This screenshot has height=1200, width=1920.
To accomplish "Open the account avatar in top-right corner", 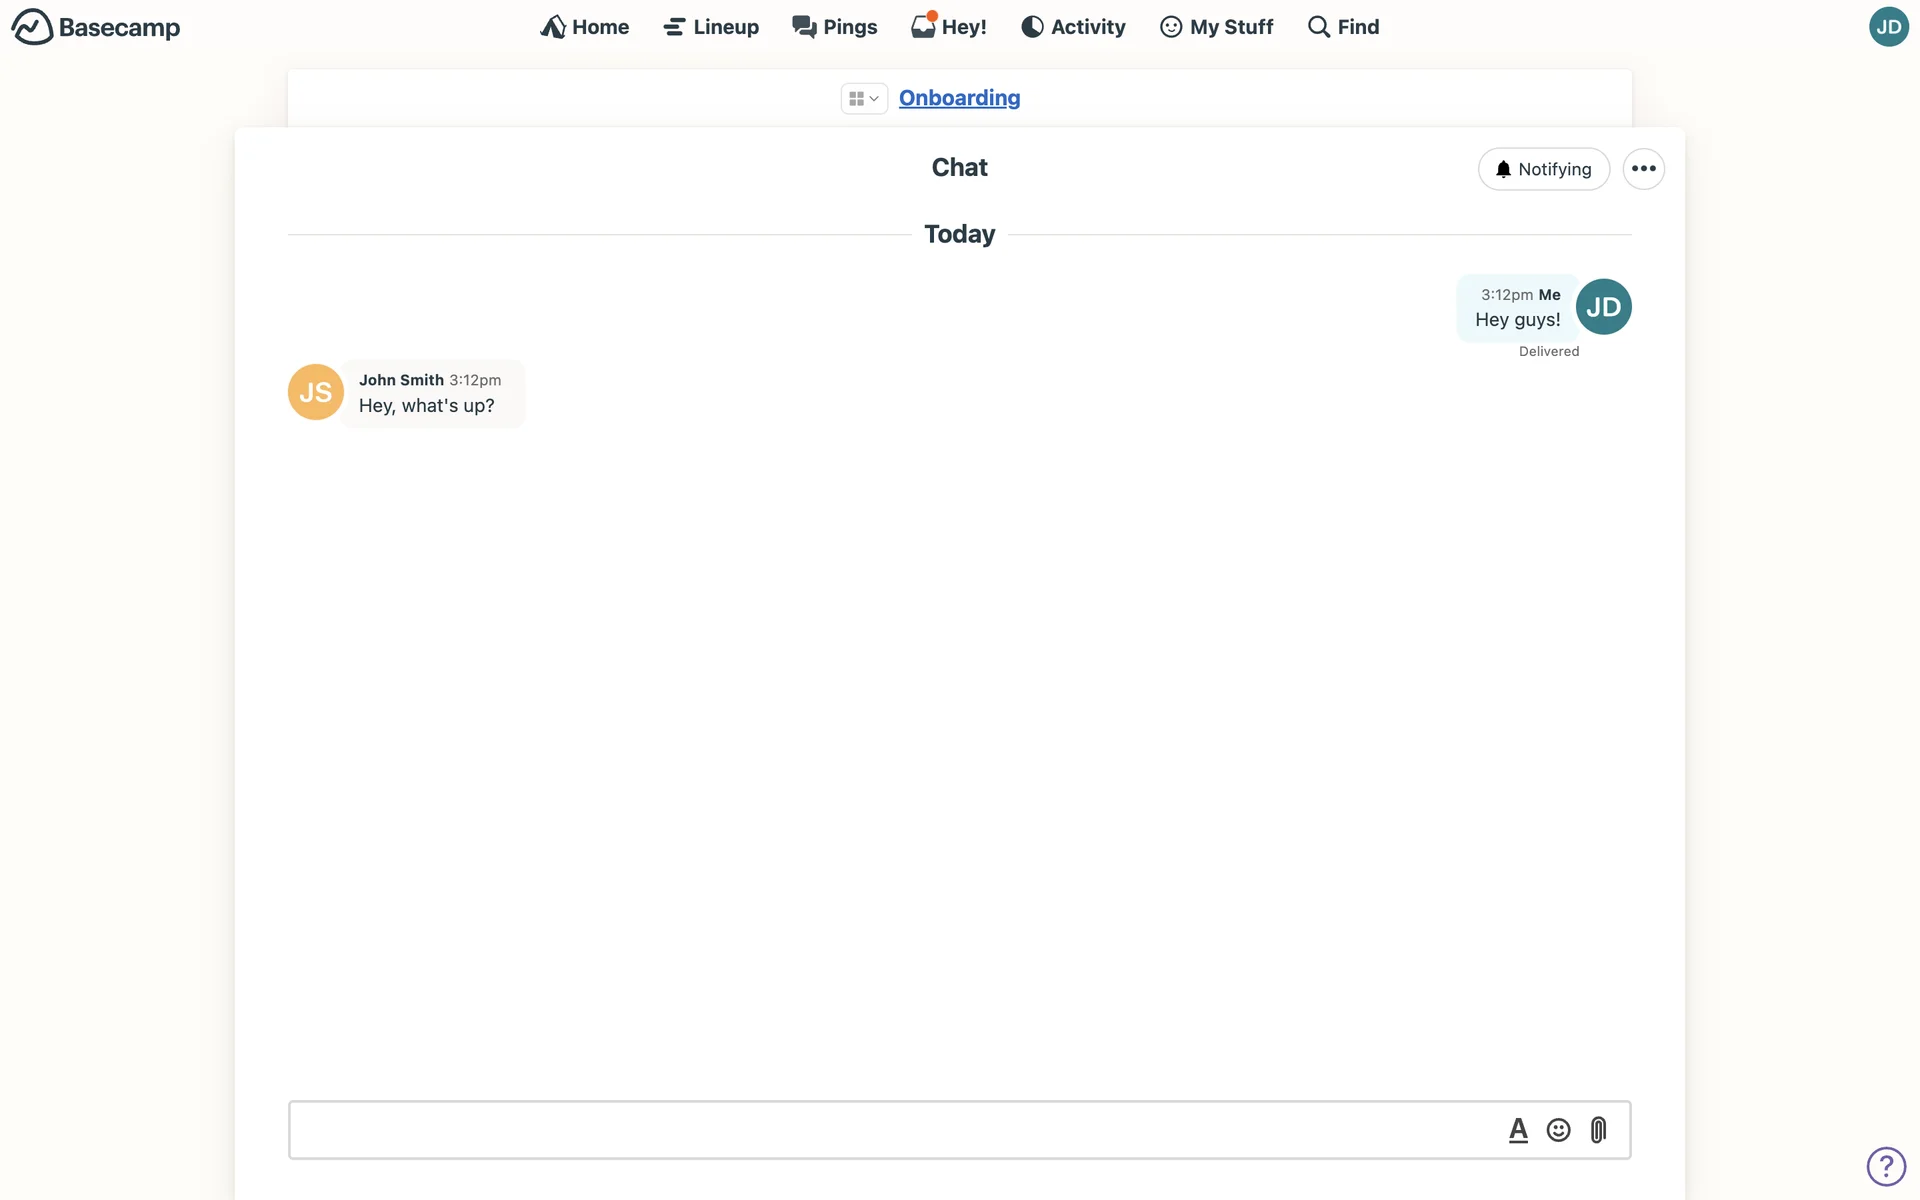I will (1888, 27).
